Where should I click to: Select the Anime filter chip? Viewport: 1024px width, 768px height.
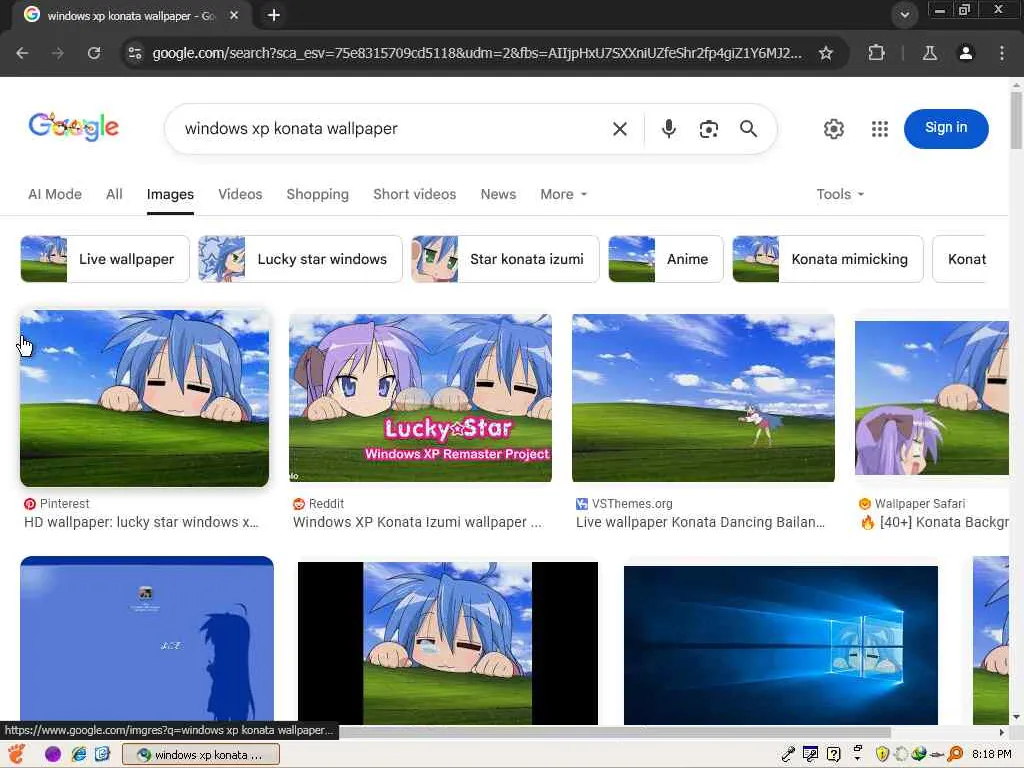click(x=665, y=259)
